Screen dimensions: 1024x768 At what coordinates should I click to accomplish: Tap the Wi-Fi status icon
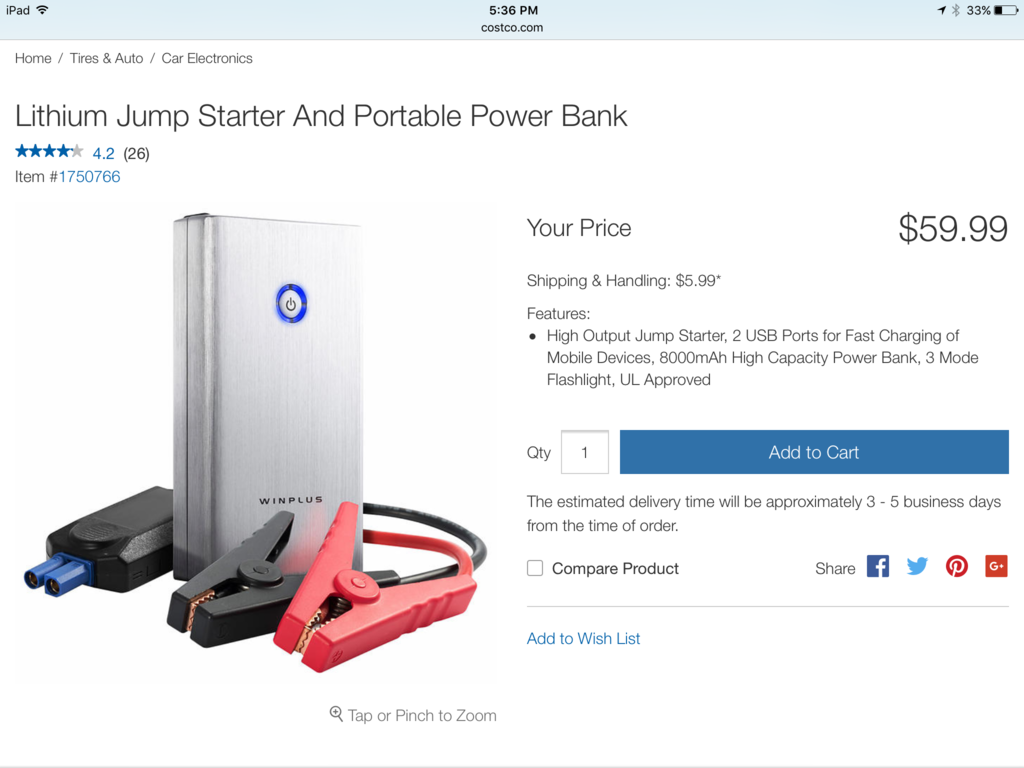pyautogui.click(x=43, y=10)
